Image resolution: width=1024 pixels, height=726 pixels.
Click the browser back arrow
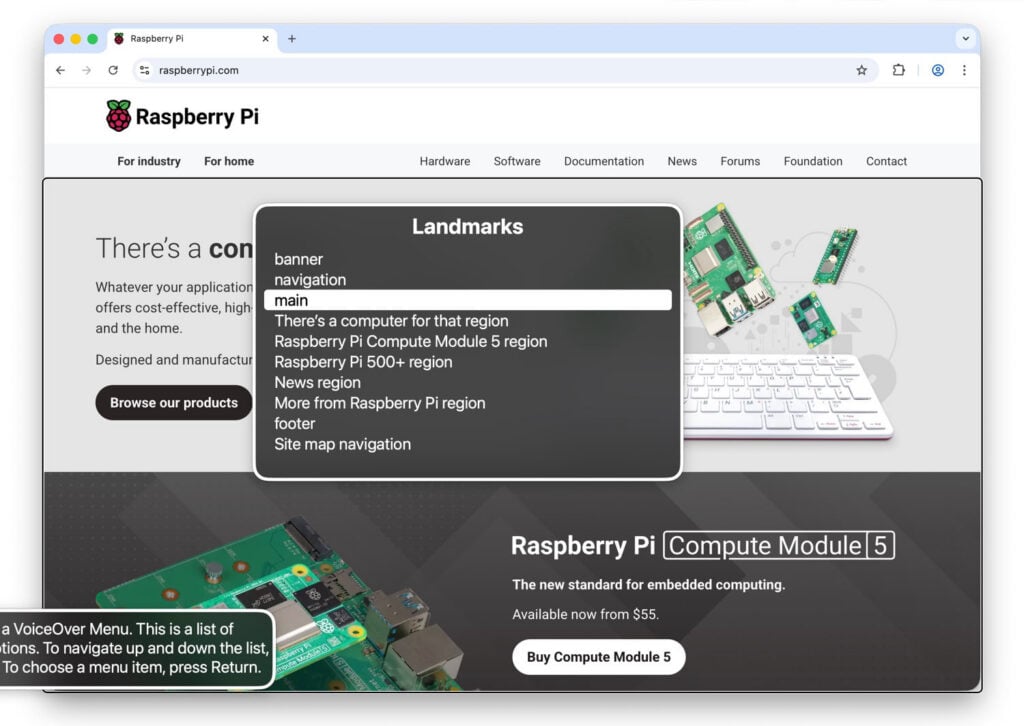(x=60, y=71)
